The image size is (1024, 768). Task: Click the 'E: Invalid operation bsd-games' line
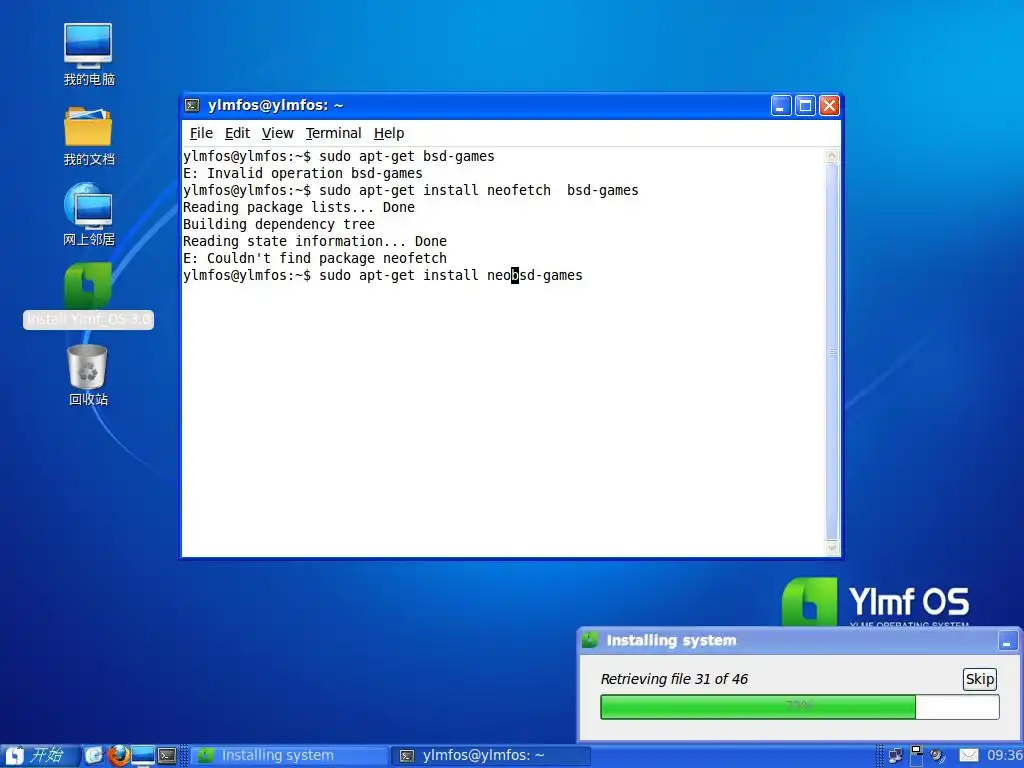(302, 173)
